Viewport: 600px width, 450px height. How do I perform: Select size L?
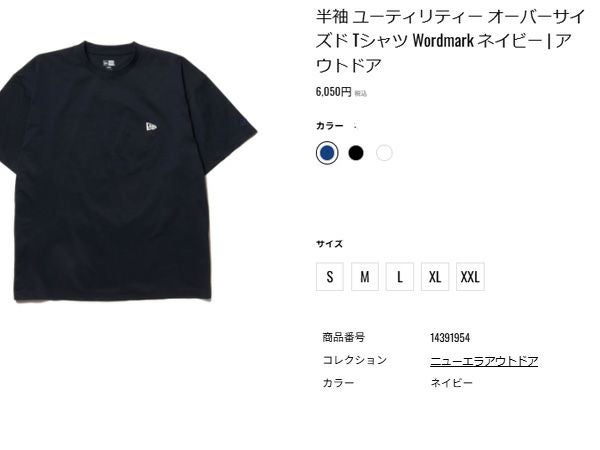coord(400,277)
